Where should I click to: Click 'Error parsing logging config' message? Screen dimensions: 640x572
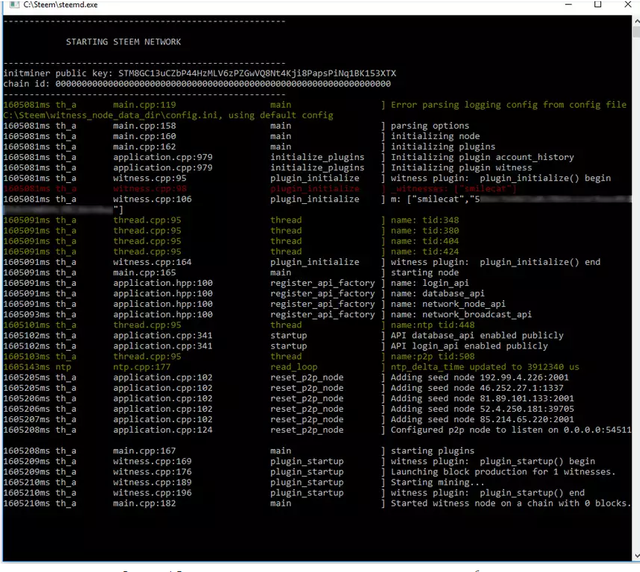coord(509,105)
